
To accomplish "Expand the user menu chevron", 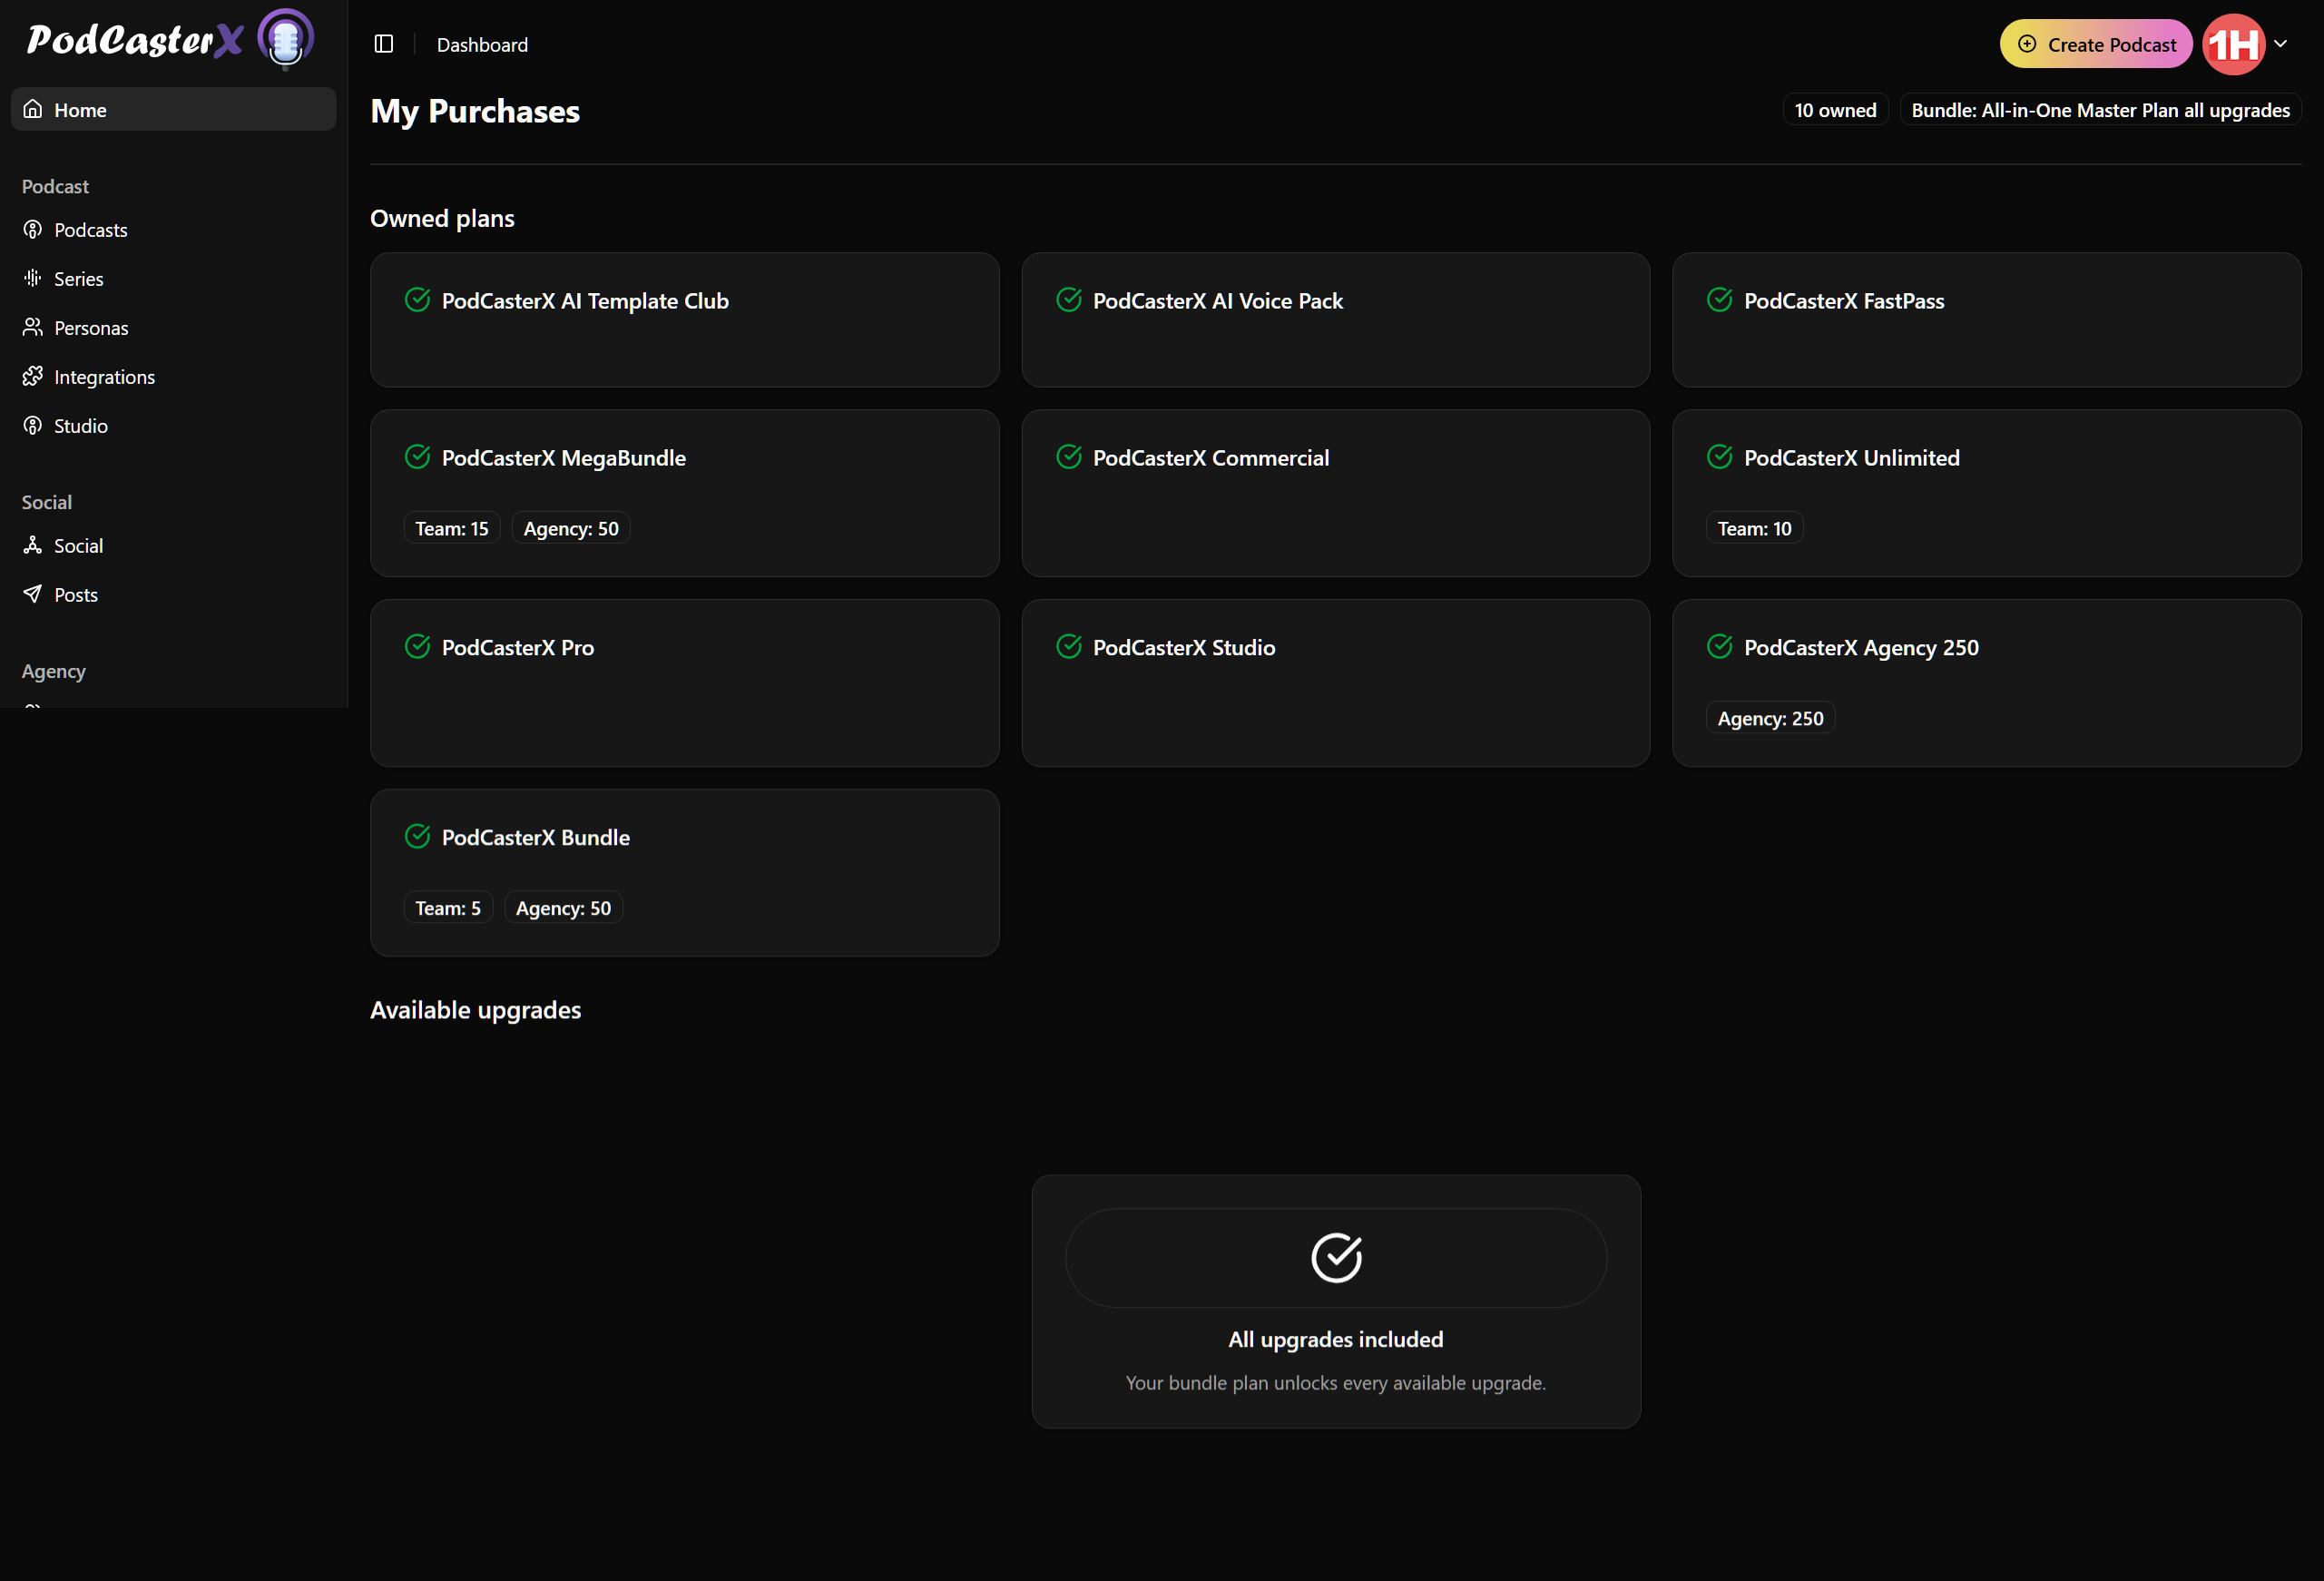I will coord(2281,44).
